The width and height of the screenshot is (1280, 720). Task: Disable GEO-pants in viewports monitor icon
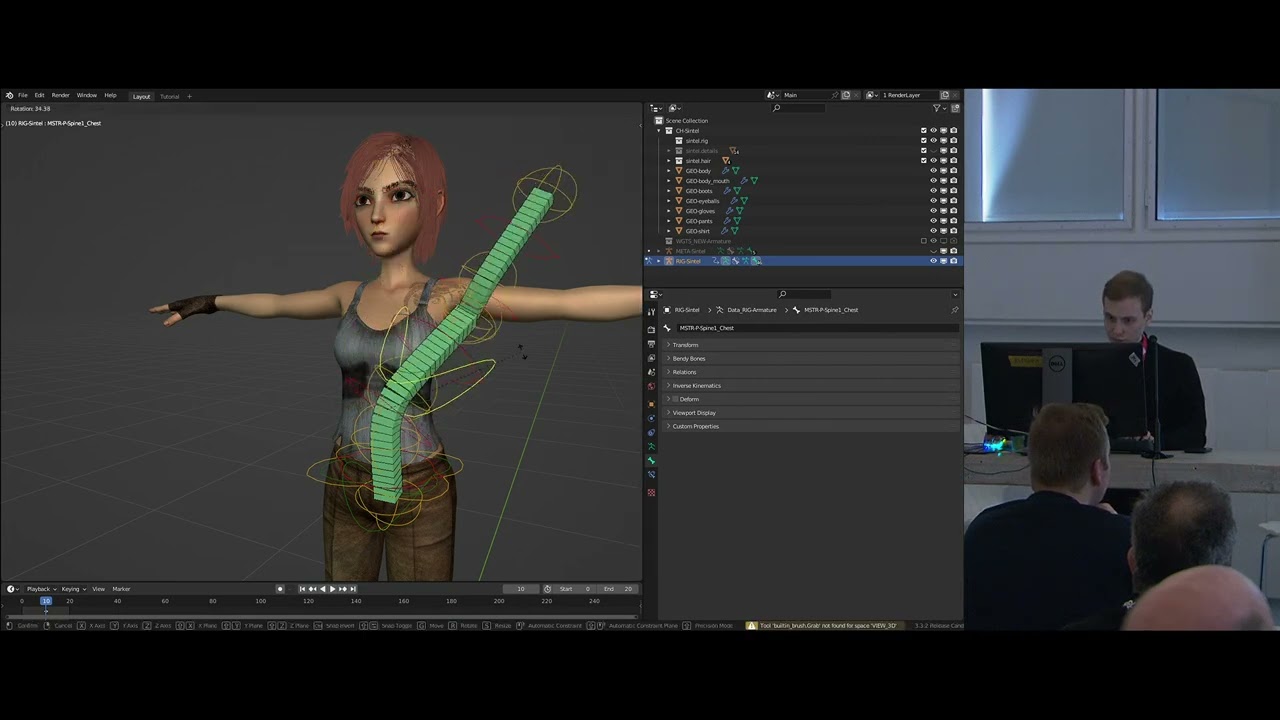pyautogui.click(x=943, y=221)
